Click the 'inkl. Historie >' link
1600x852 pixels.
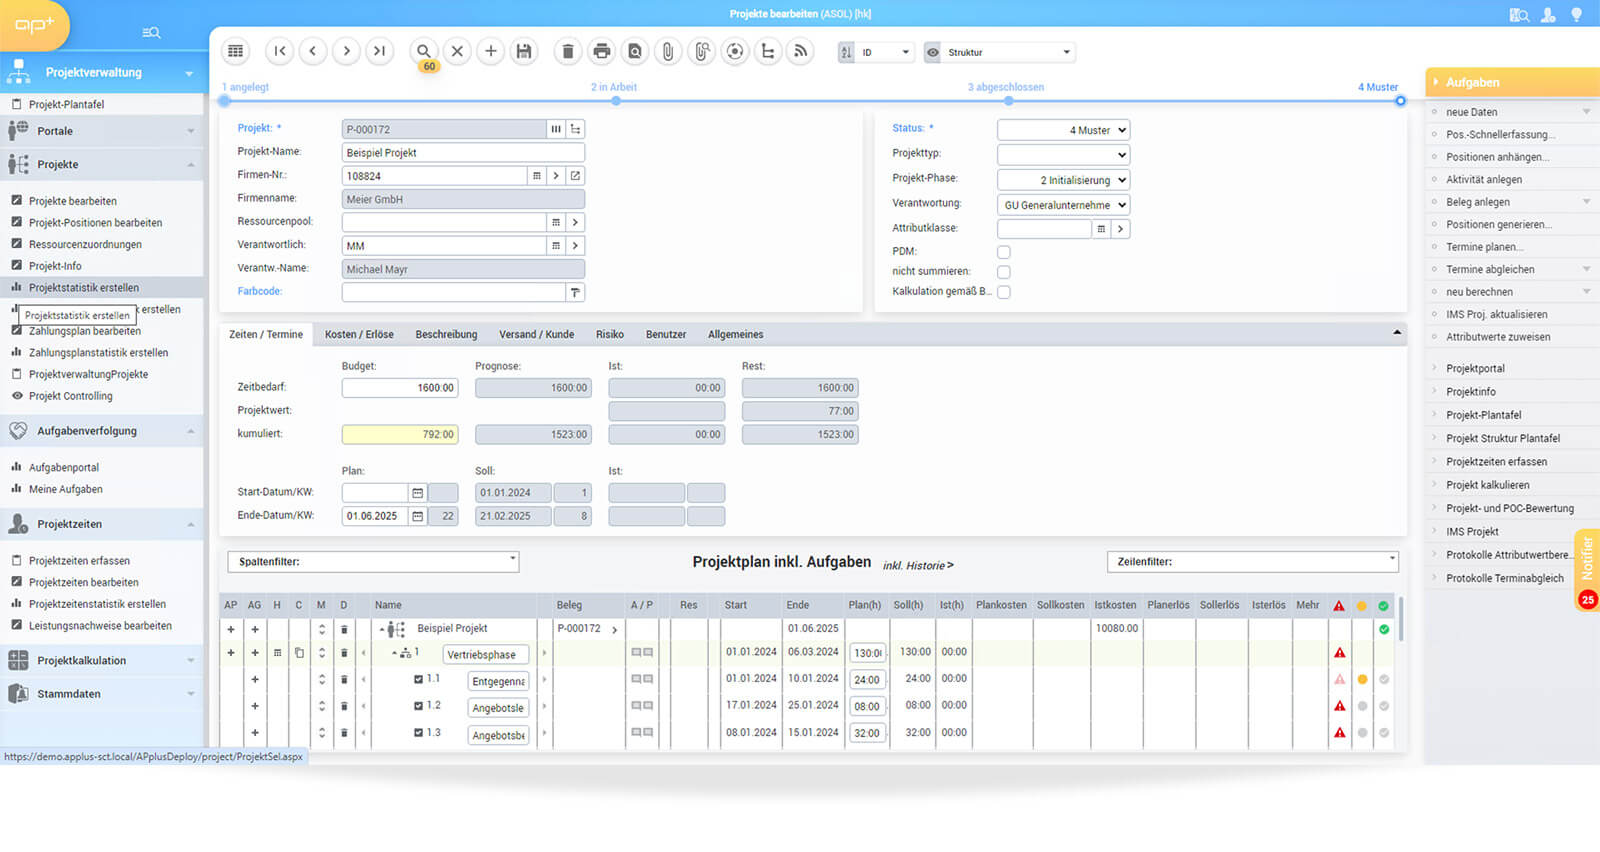918,566
